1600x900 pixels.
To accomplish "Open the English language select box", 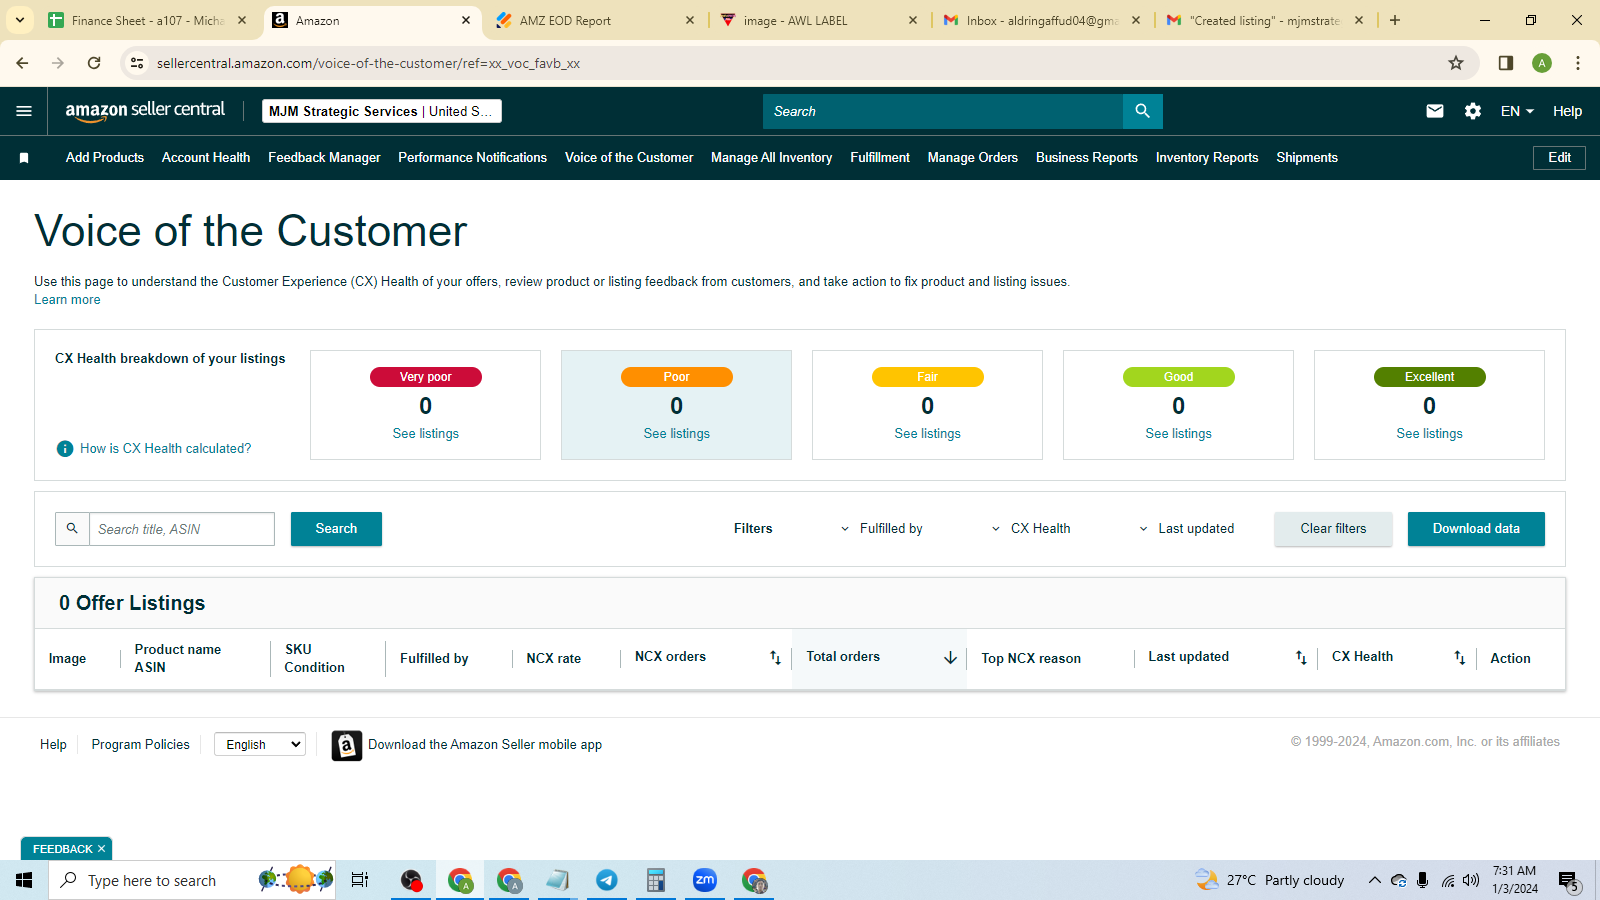I will pos(260,745).
